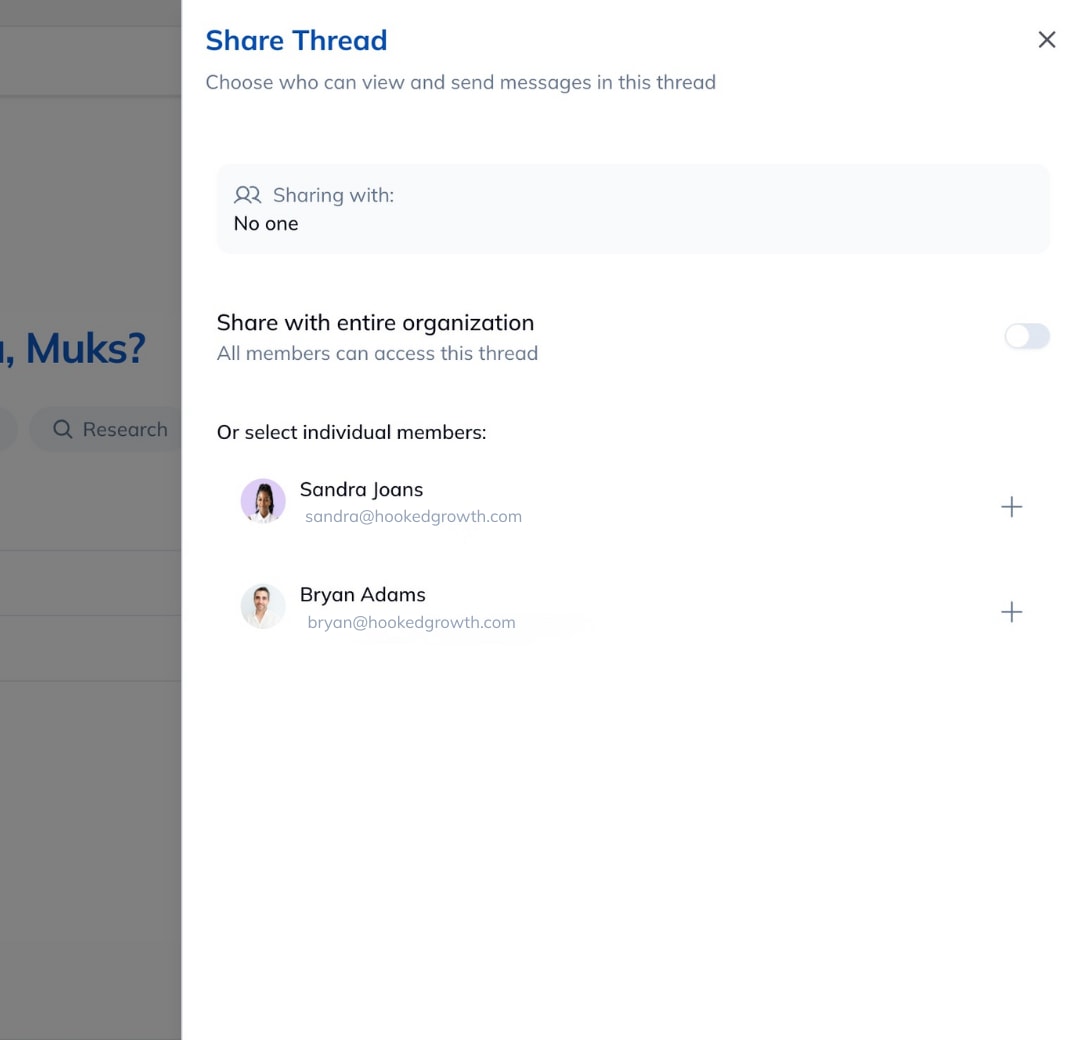
Task: Click the X icon at top right
Action: point(1046,39)
